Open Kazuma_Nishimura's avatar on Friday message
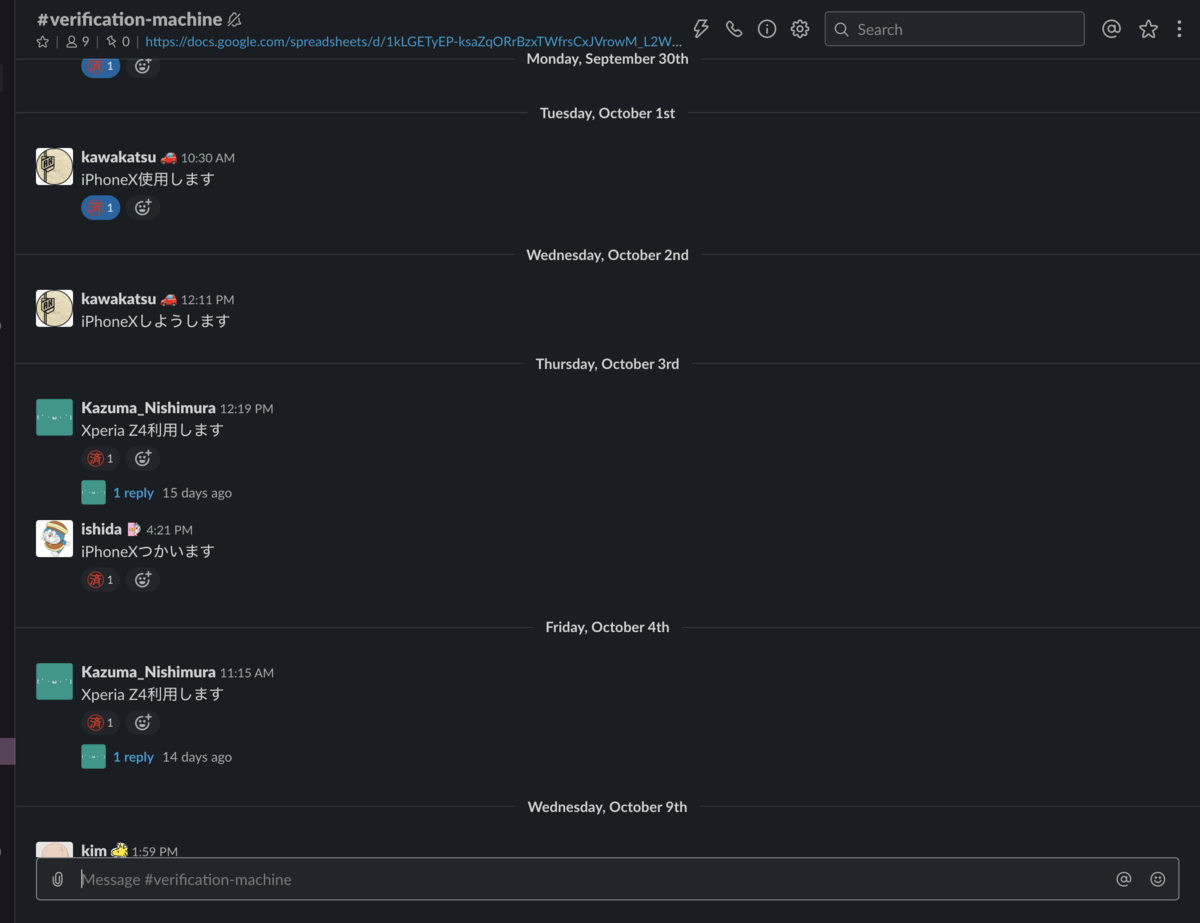Viewport: 1200px width, 923px height. (x=54, y=681)
